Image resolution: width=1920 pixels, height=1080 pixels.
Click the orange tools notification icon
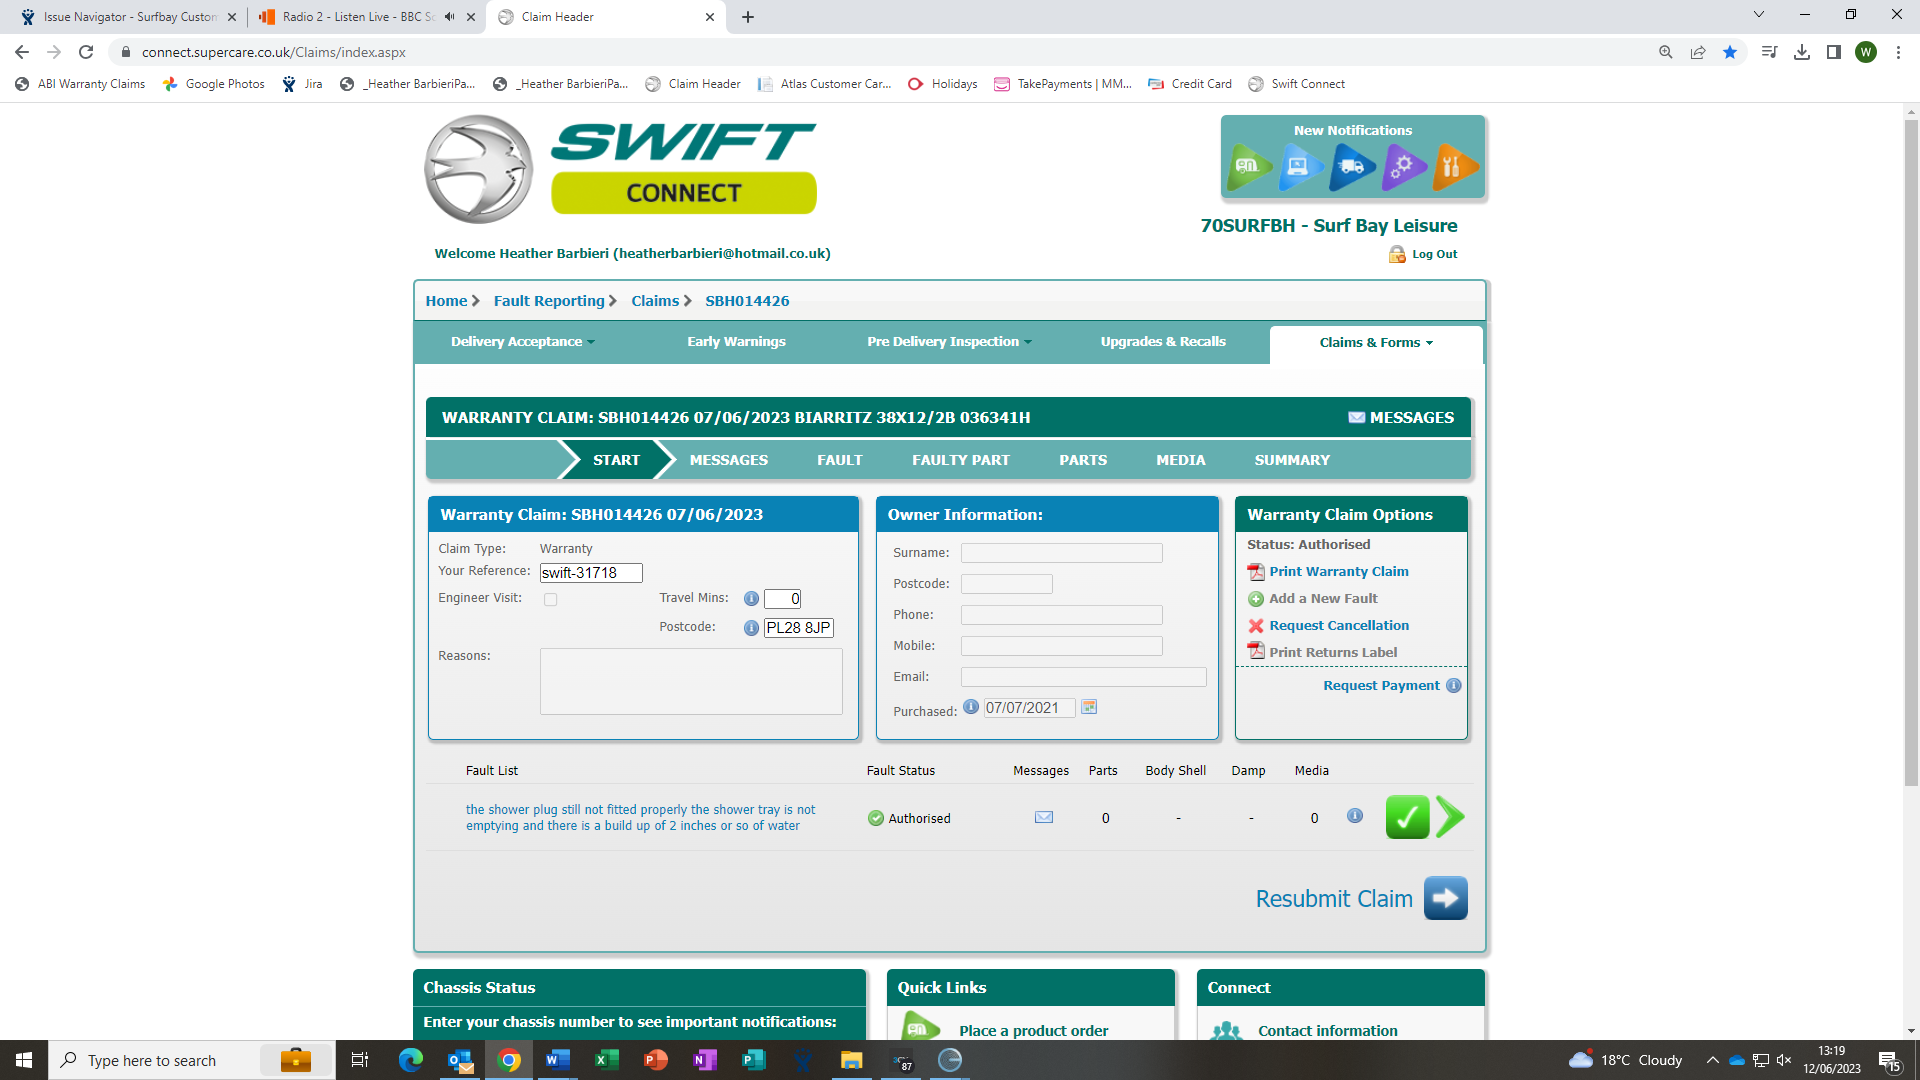pos(1453,166)
